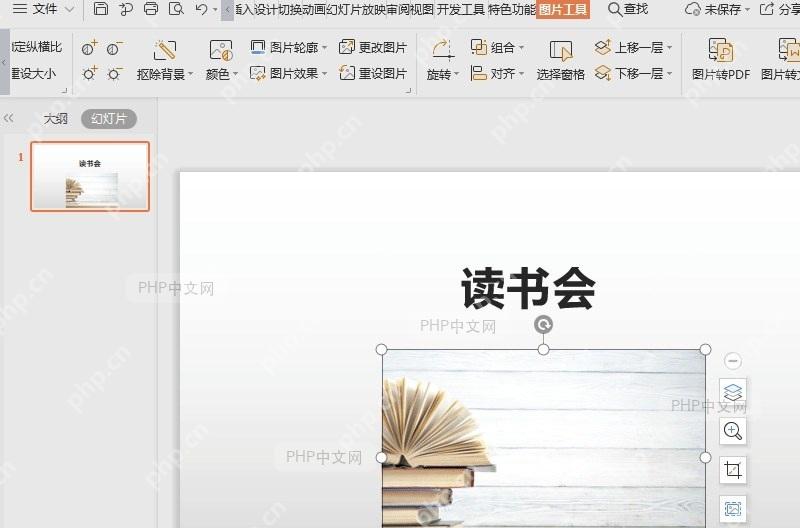
Task: Click the Print icon
Action: 151,9
